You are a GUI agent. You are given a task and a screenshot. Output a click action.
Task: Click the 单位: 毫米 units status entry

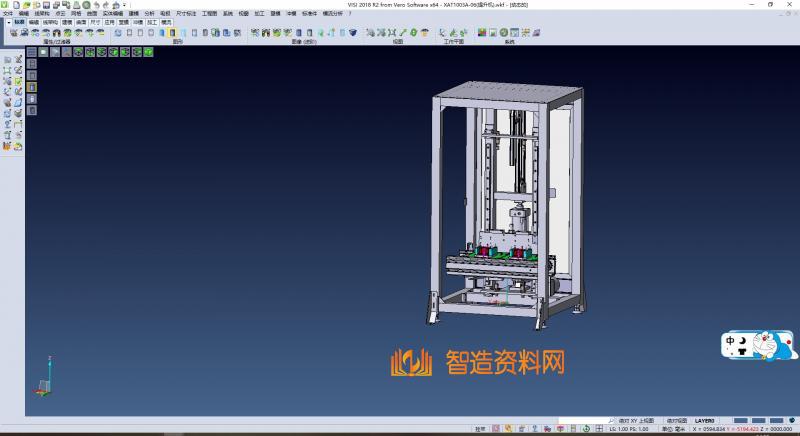tap(673, 429)
